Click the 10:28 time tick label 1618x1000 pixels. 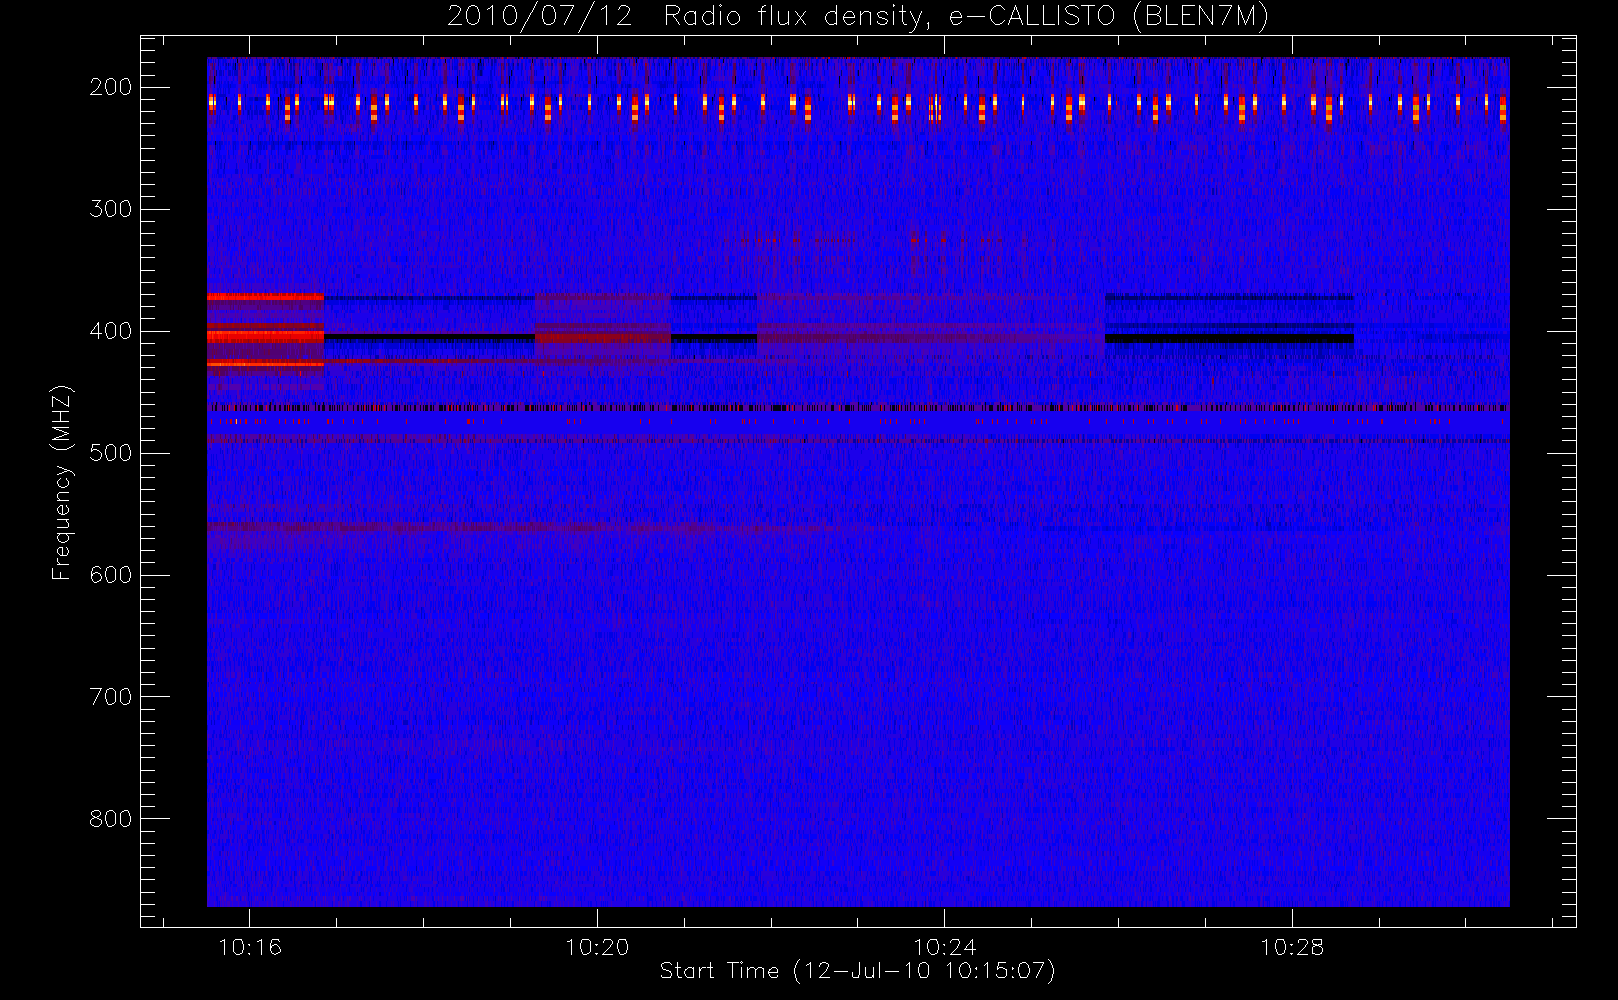coord(1291,947)
